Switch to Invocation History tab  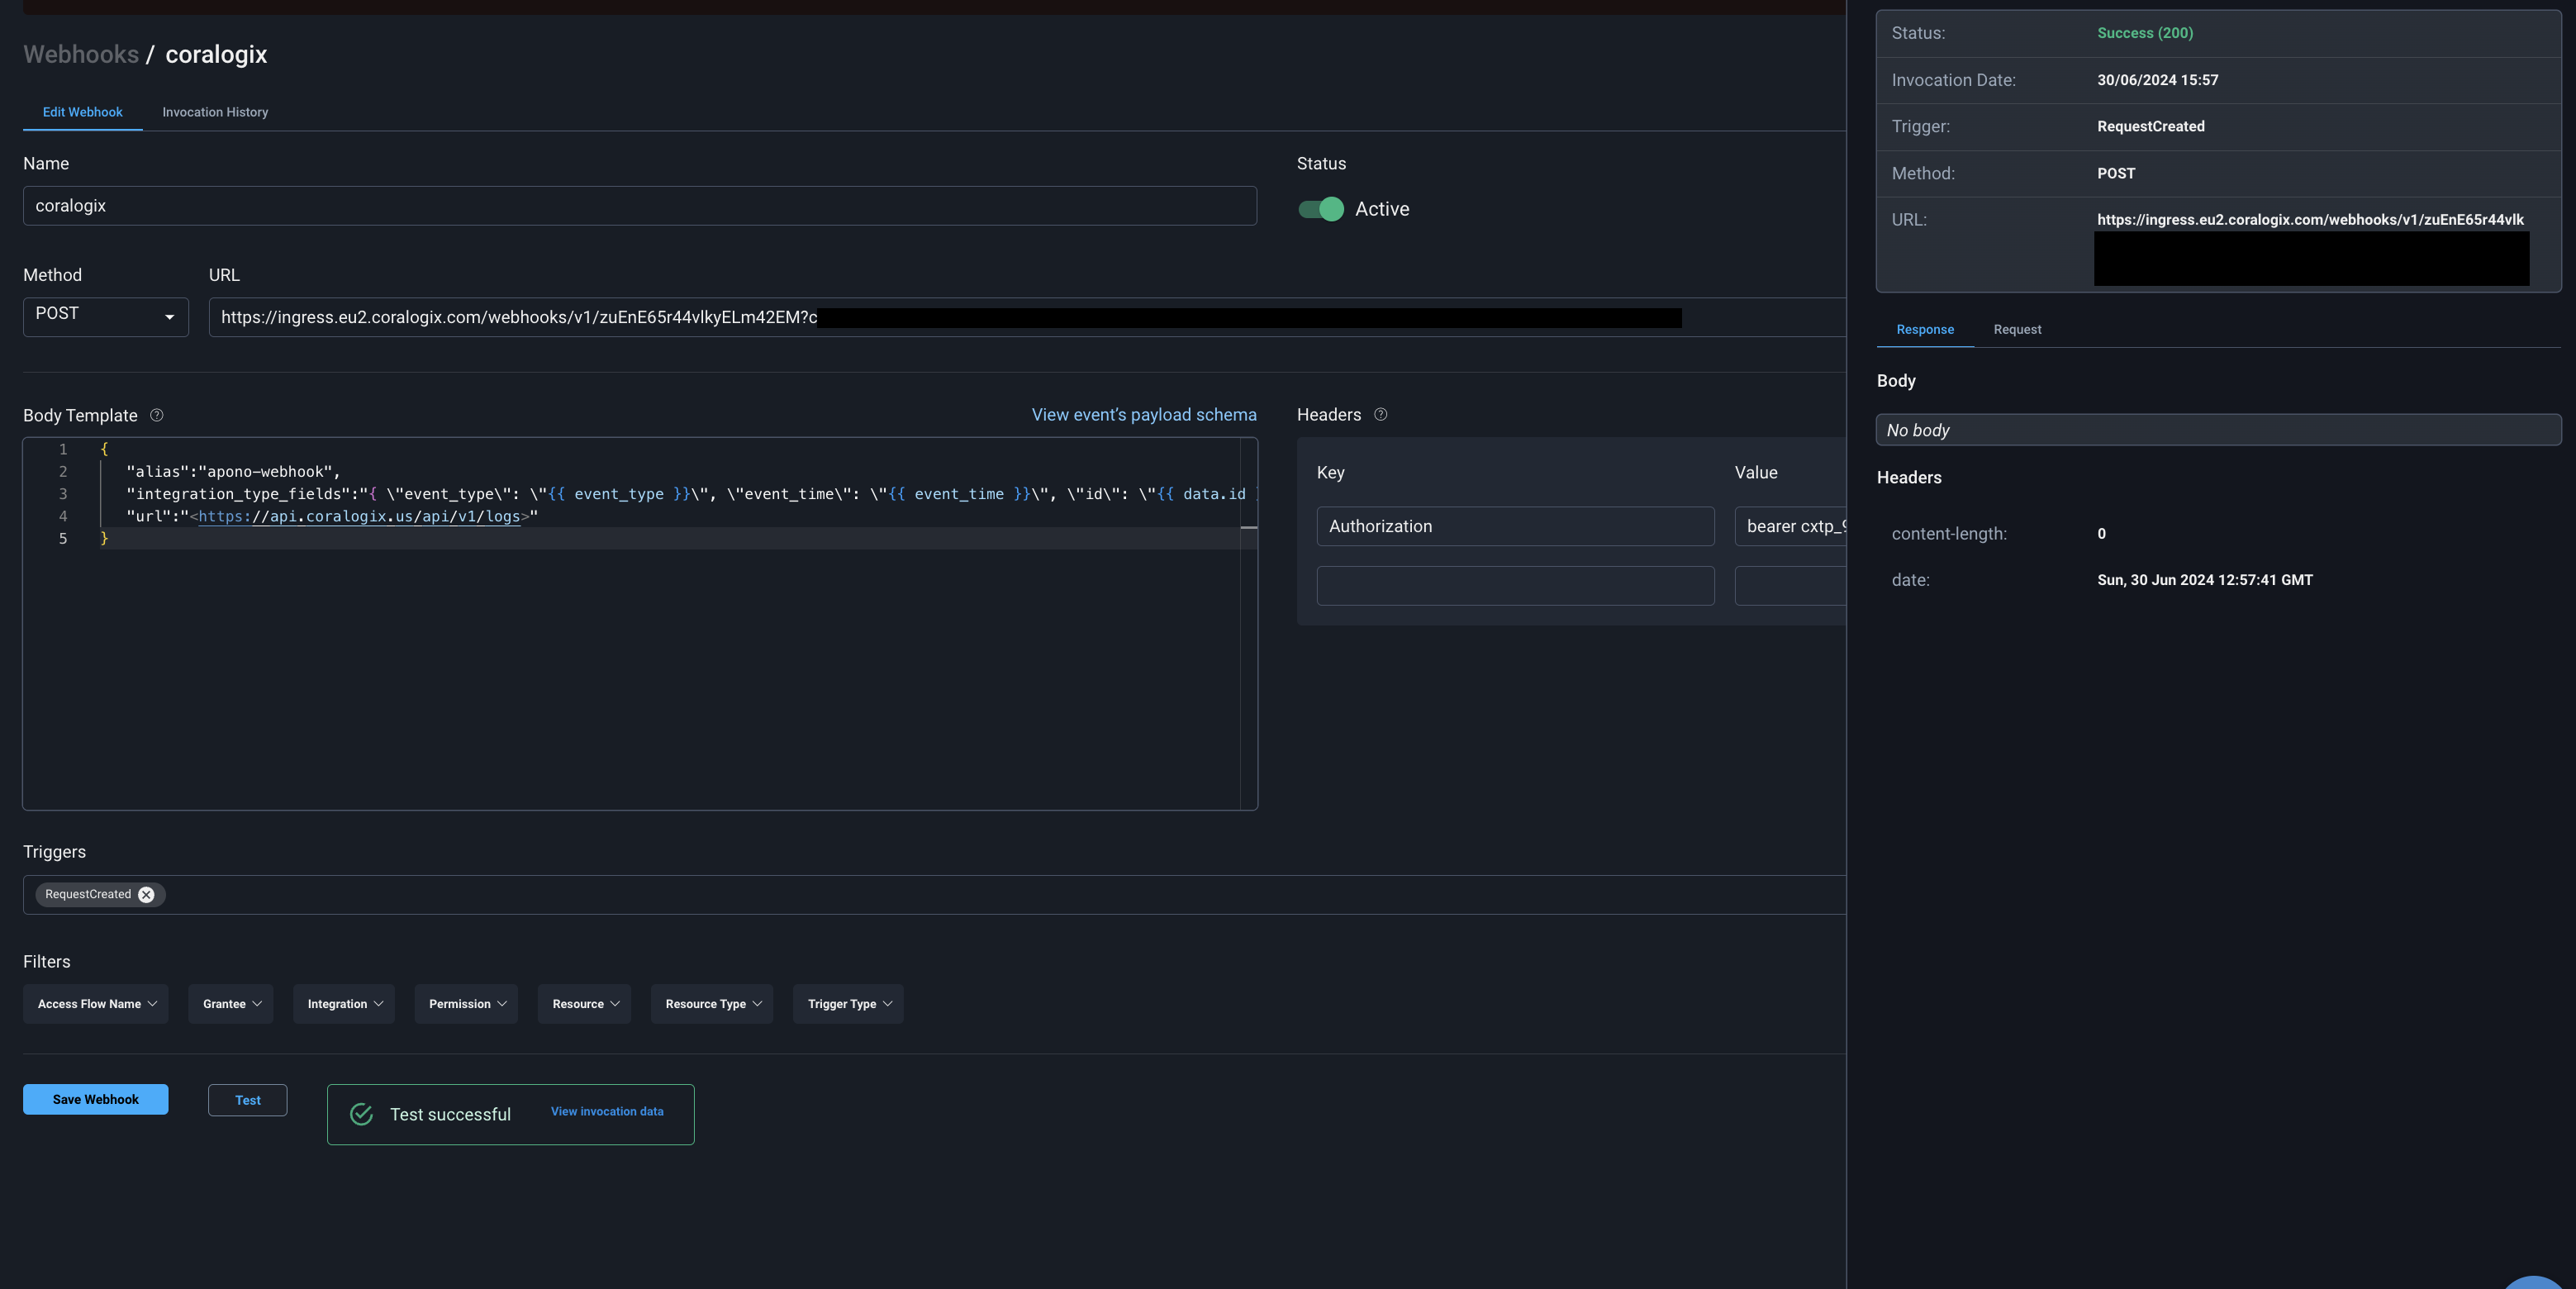215,112
